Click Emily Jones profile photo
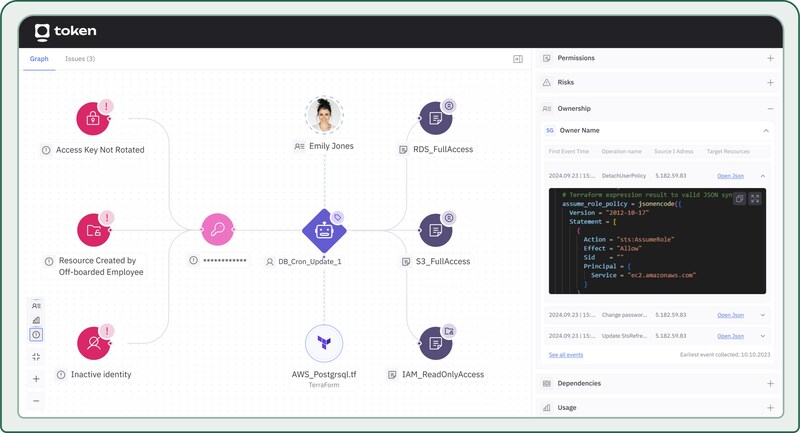 tap(323, 116)
